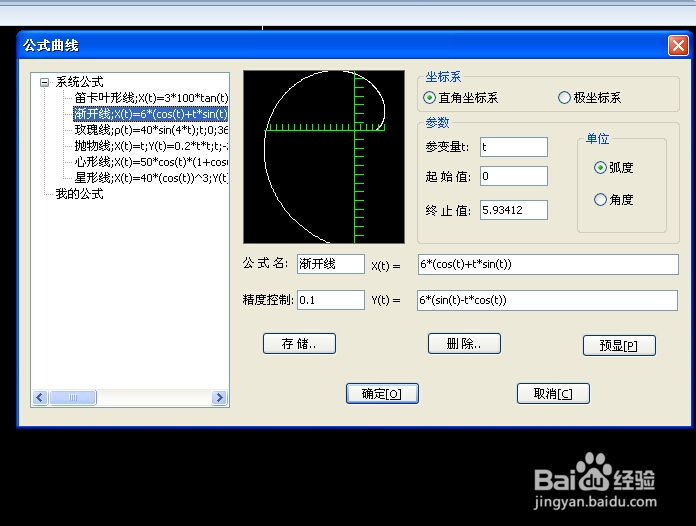The height and width of the screenshot is (526, 696).
Task: Set unit to 角度
Action: (600, 200)
